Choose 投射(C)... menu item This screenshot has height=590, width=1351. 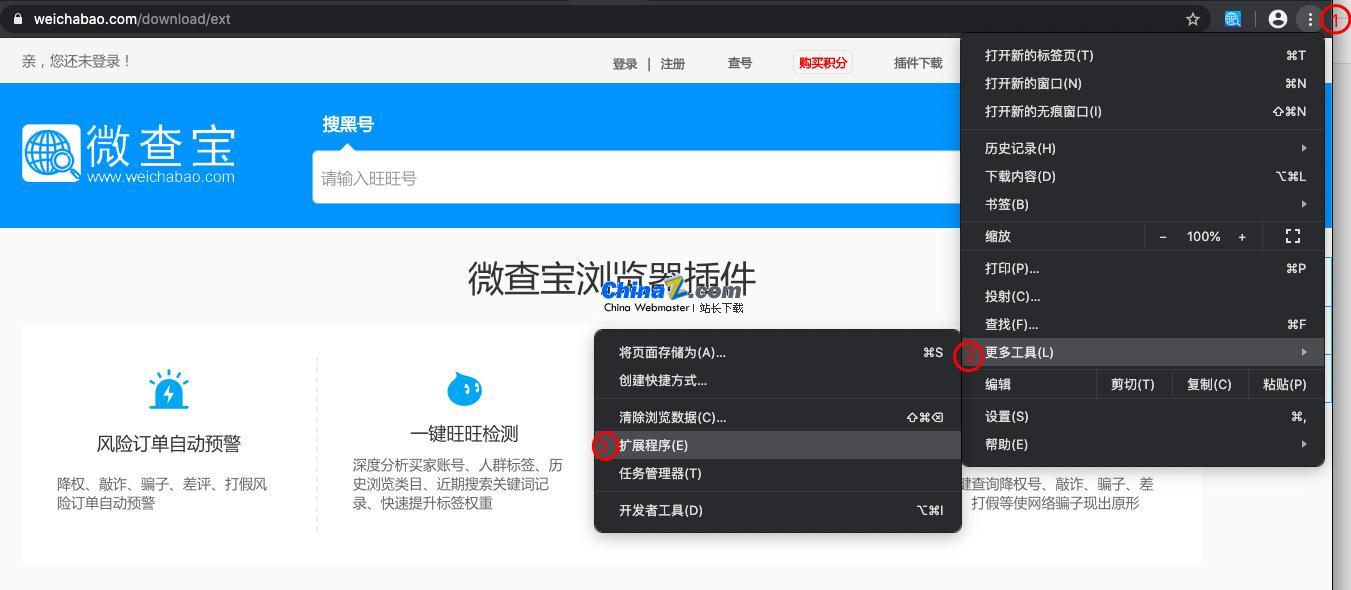1142,296
